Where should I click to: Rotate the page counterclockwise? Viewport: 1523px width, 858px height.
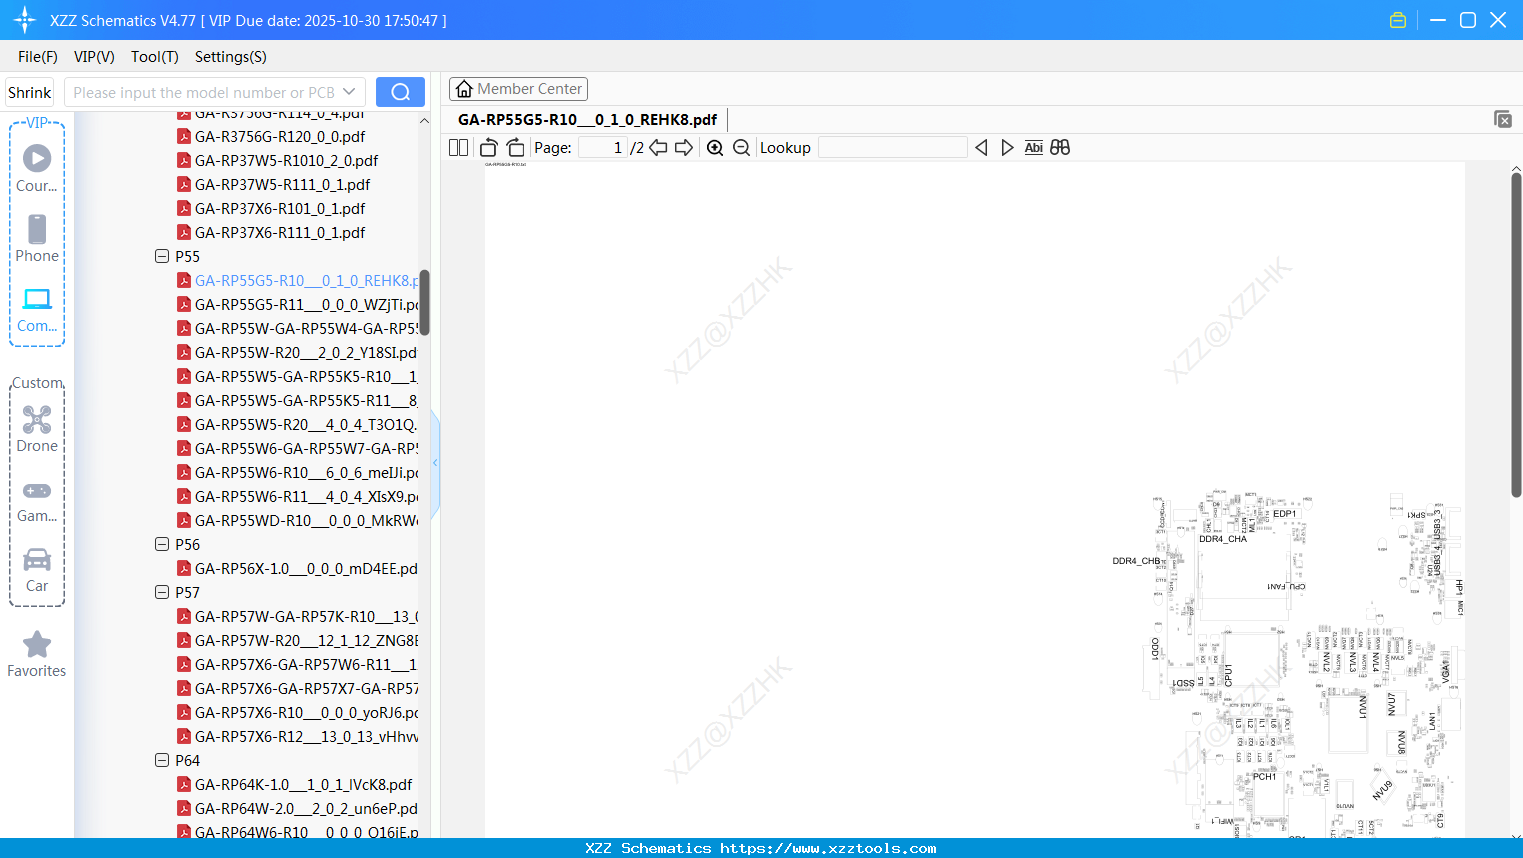(489, 147)
